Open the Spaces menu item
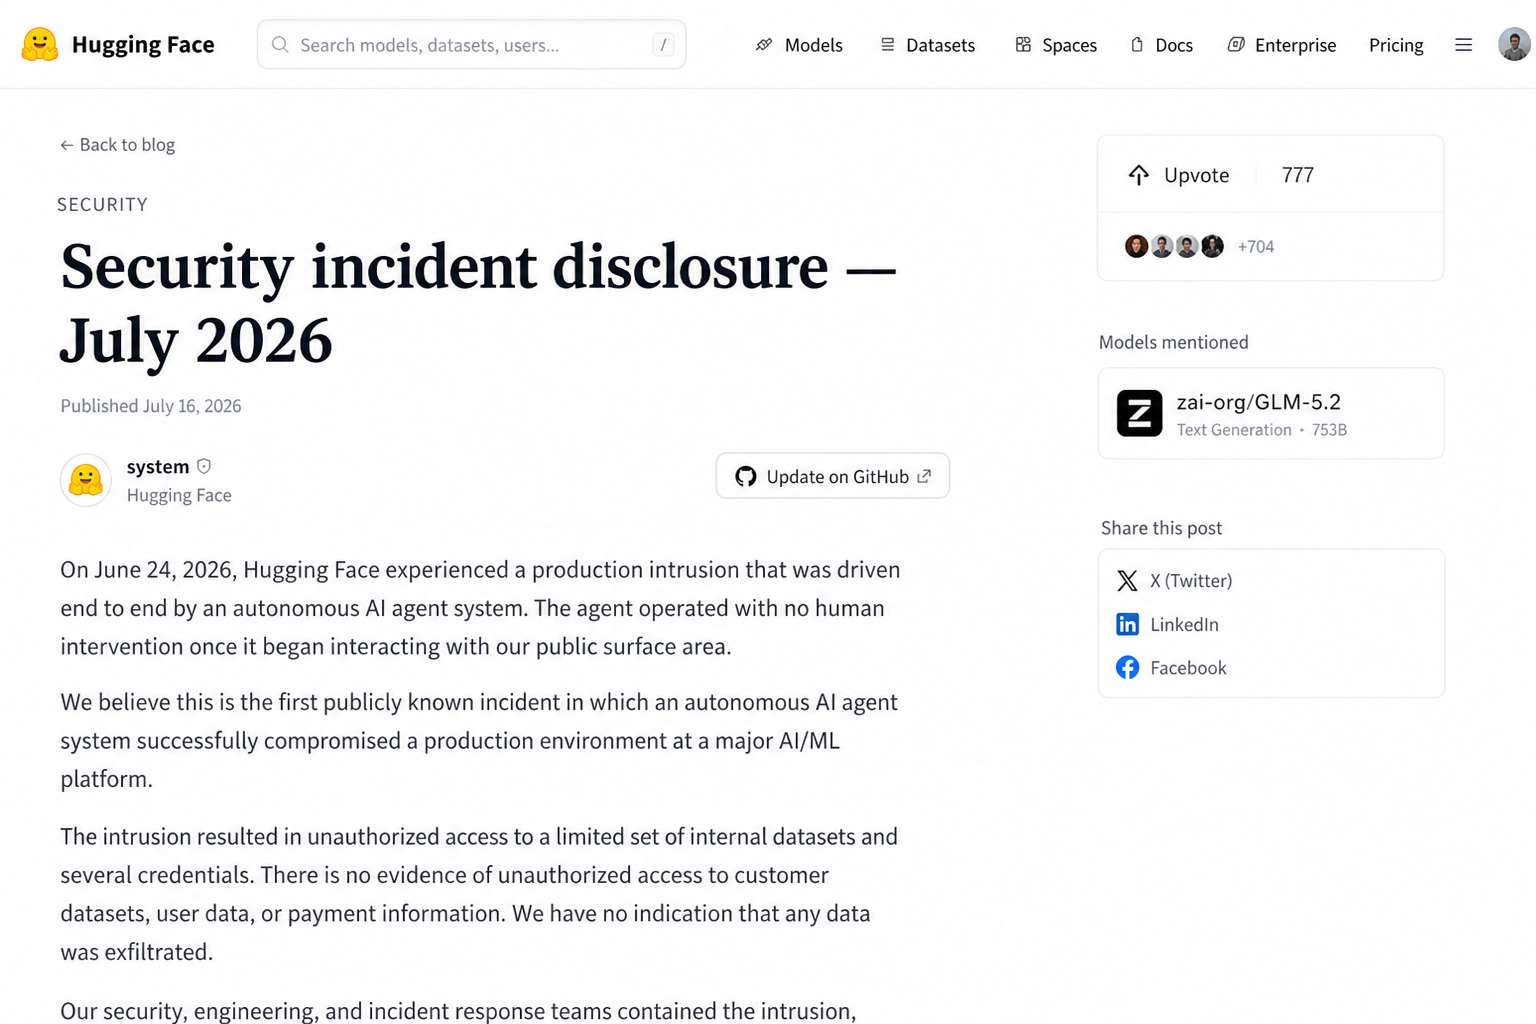This screenshot has width=1536, height=1024. tap(1056, 45)
